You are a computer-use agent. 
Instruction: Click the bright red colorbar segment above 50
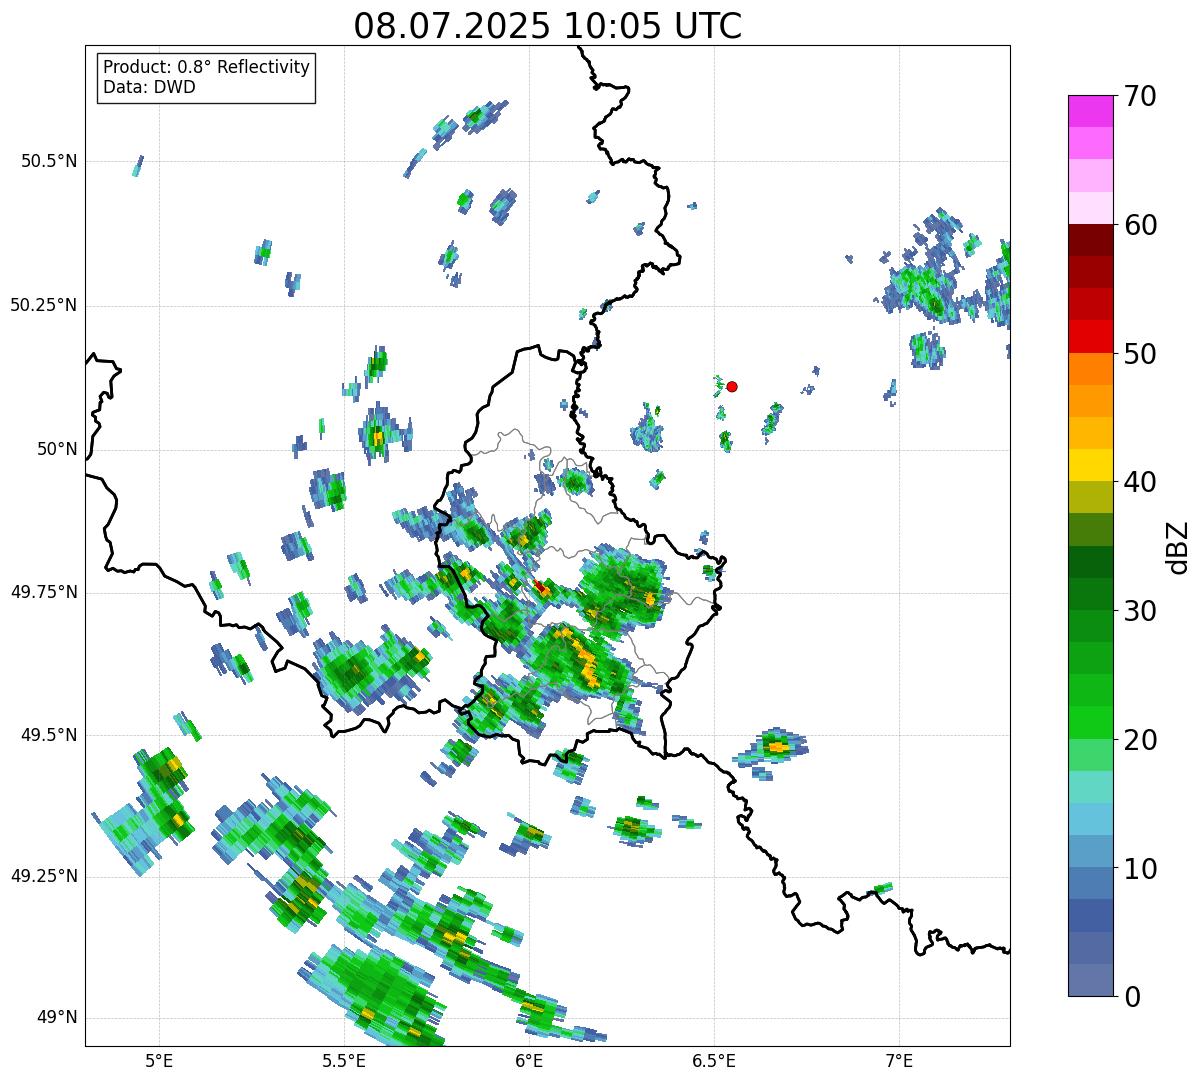pos(1090,337)
